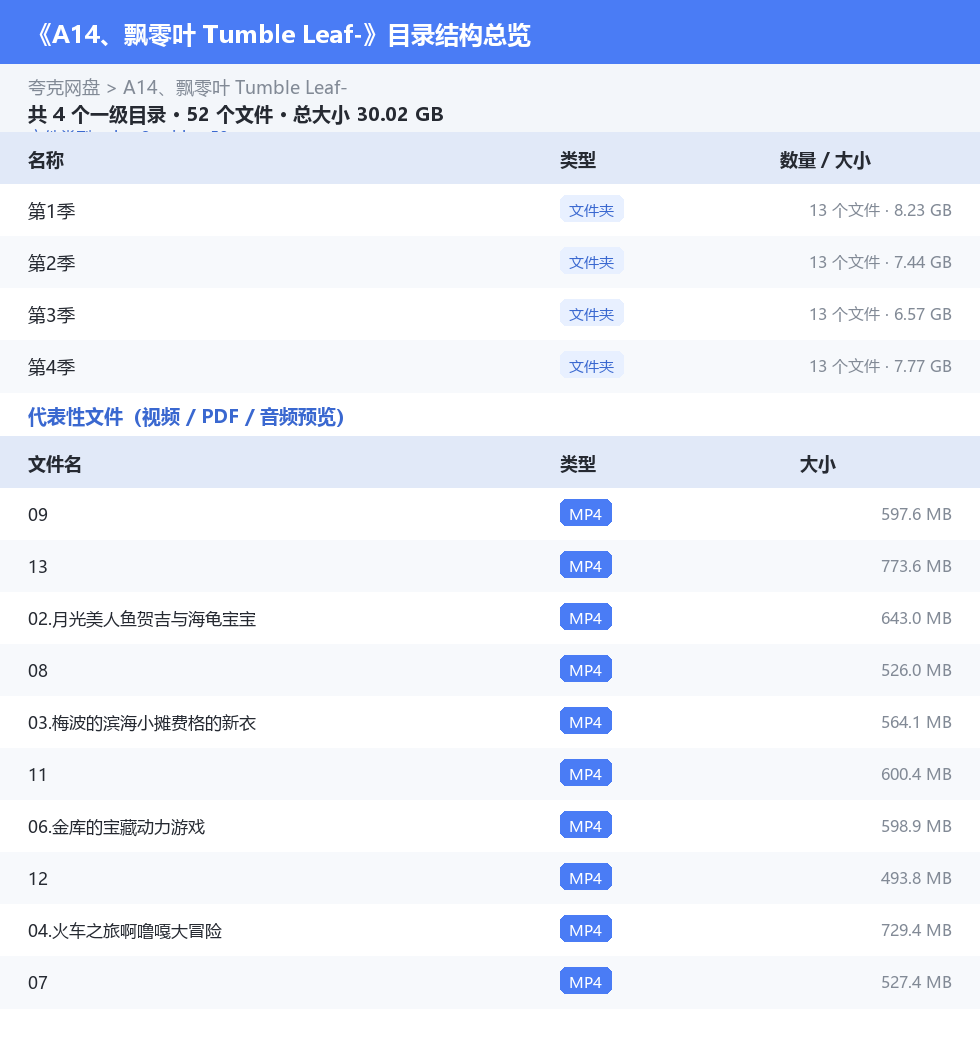Viewport: 980px width, 1040px height.
Task: Click the 文件夹 tag for 第4季
Action: (591, 365)
